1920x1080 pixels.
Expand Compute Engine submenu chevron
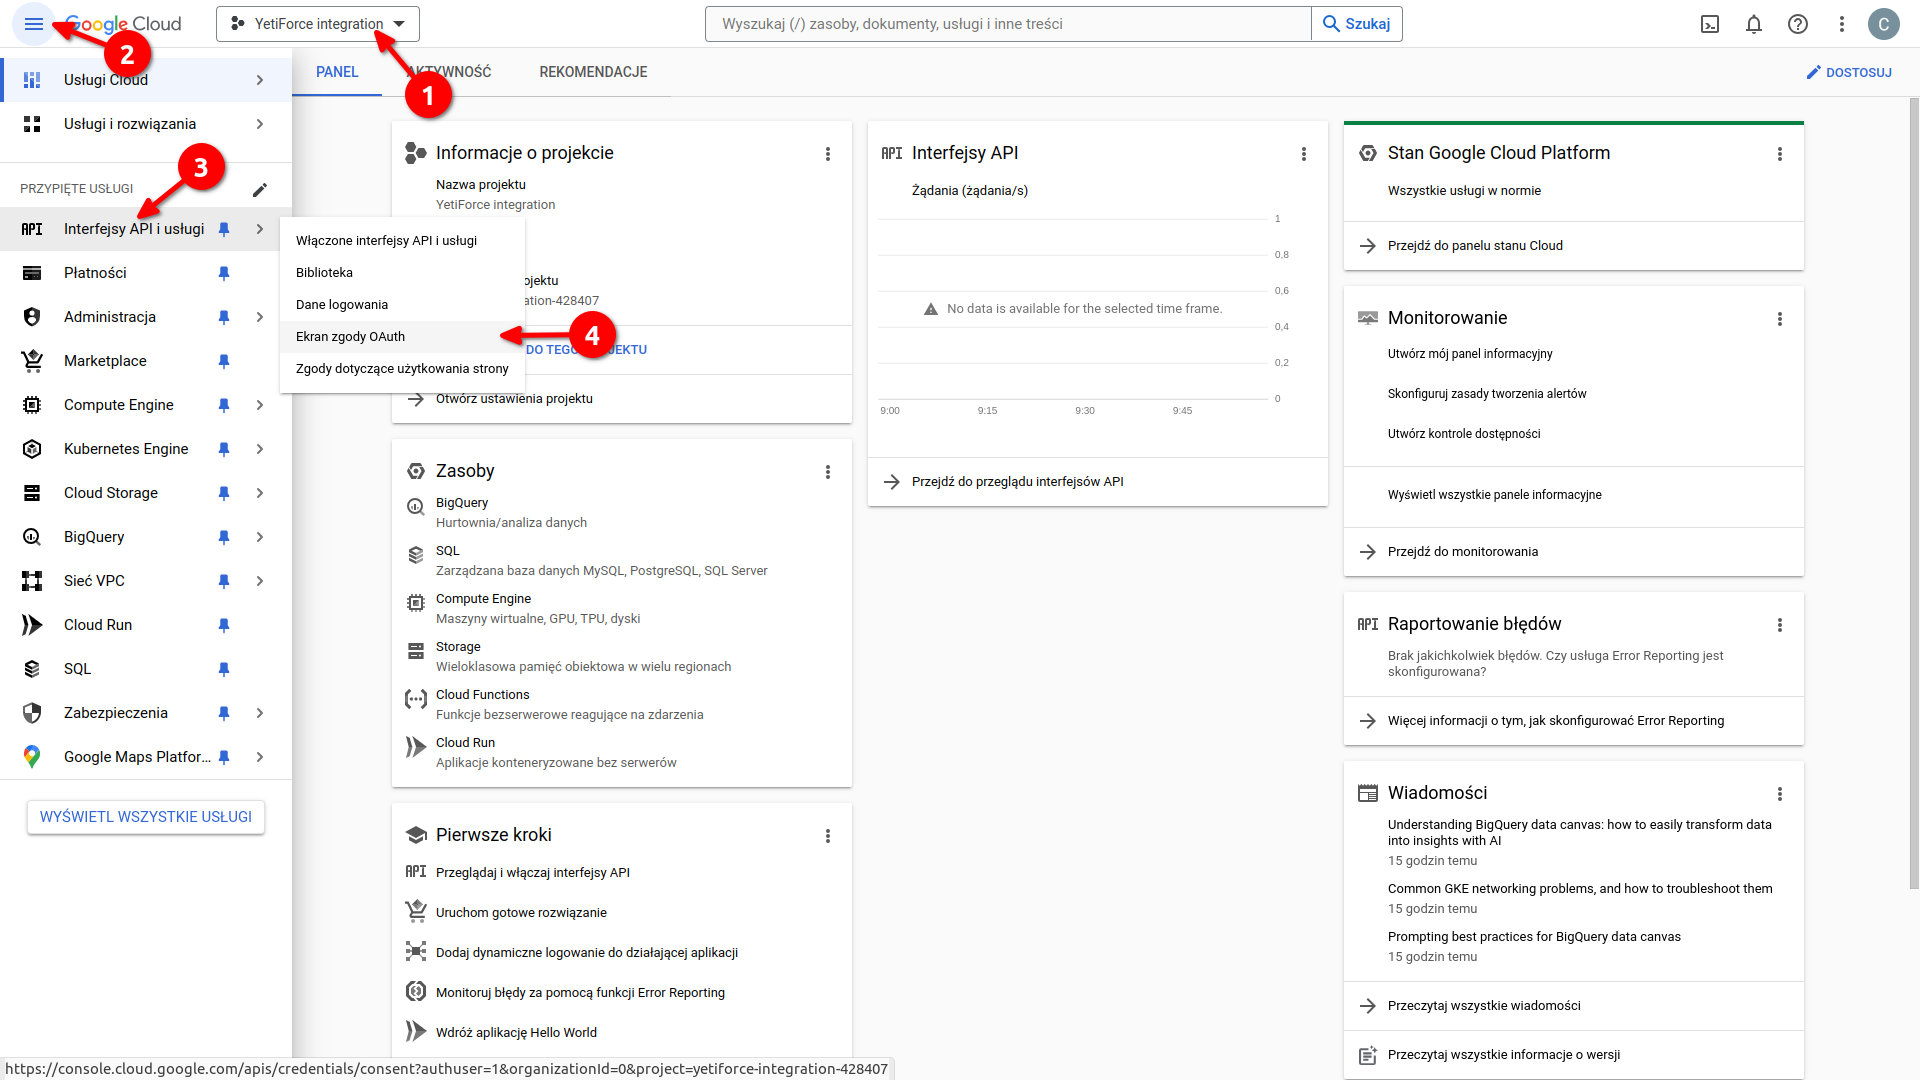[260, 405]
